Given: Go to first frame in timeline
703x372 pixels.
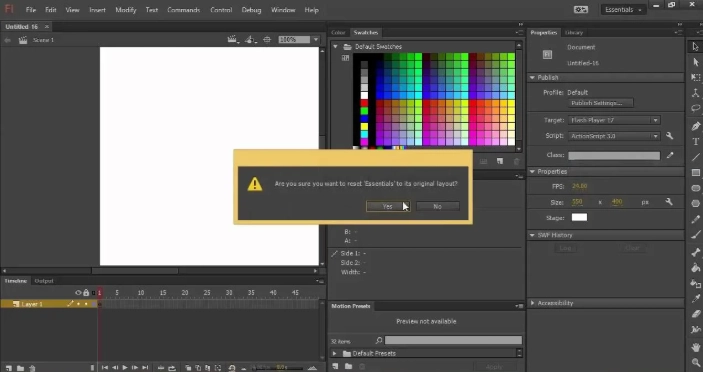Looking at the screenshot, I should [104, 368].
